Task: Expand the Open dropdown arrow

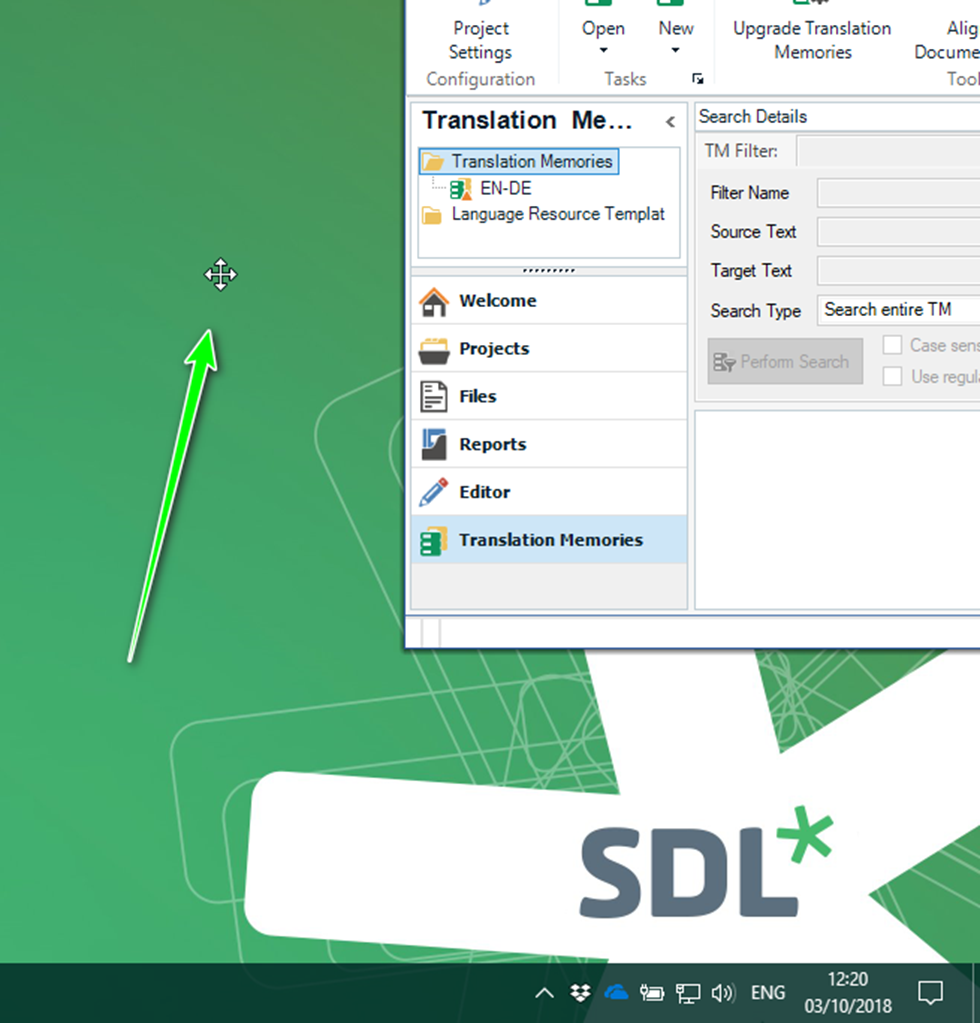Action: click(x=603, y=51)
